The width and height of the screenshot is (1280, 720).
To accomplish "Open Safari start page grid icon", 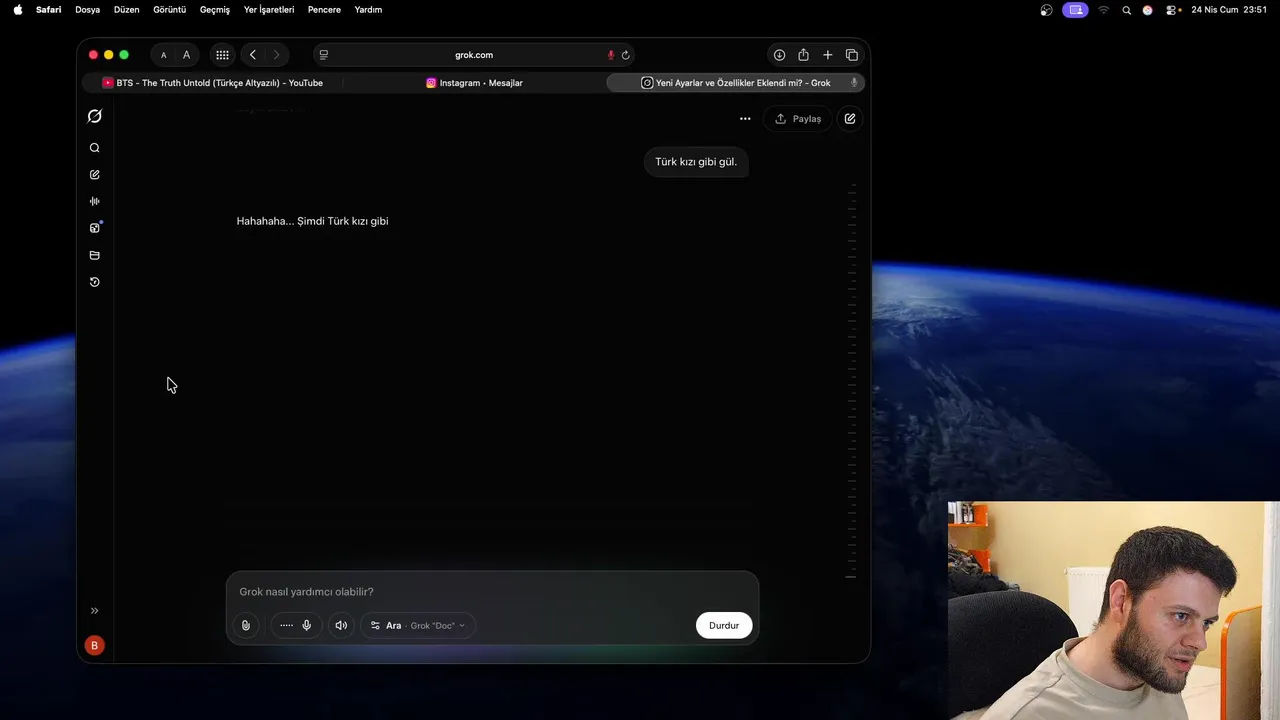I will 222,55.
